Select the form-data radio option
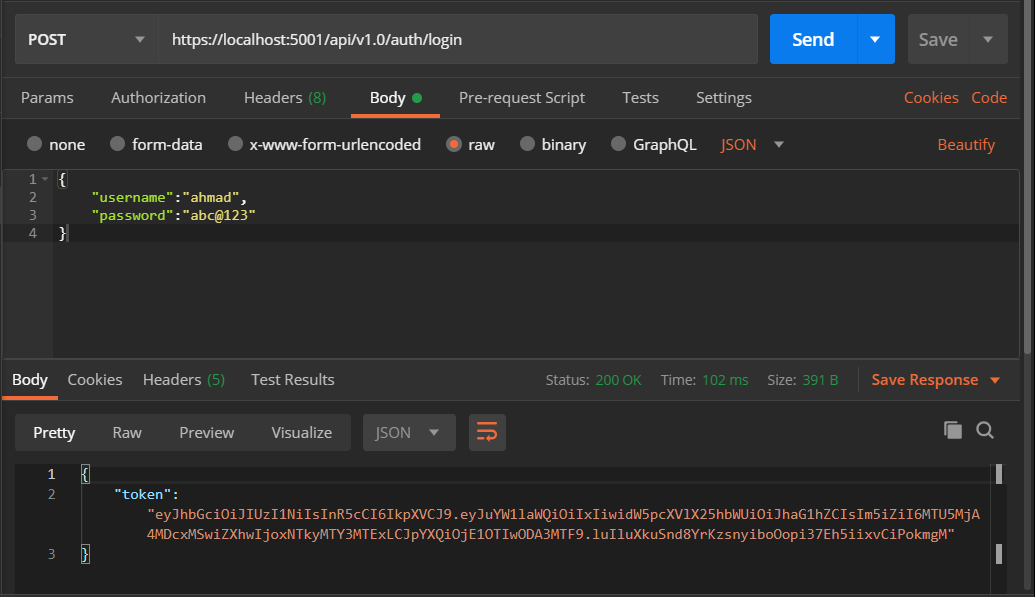 click(156, 145)
